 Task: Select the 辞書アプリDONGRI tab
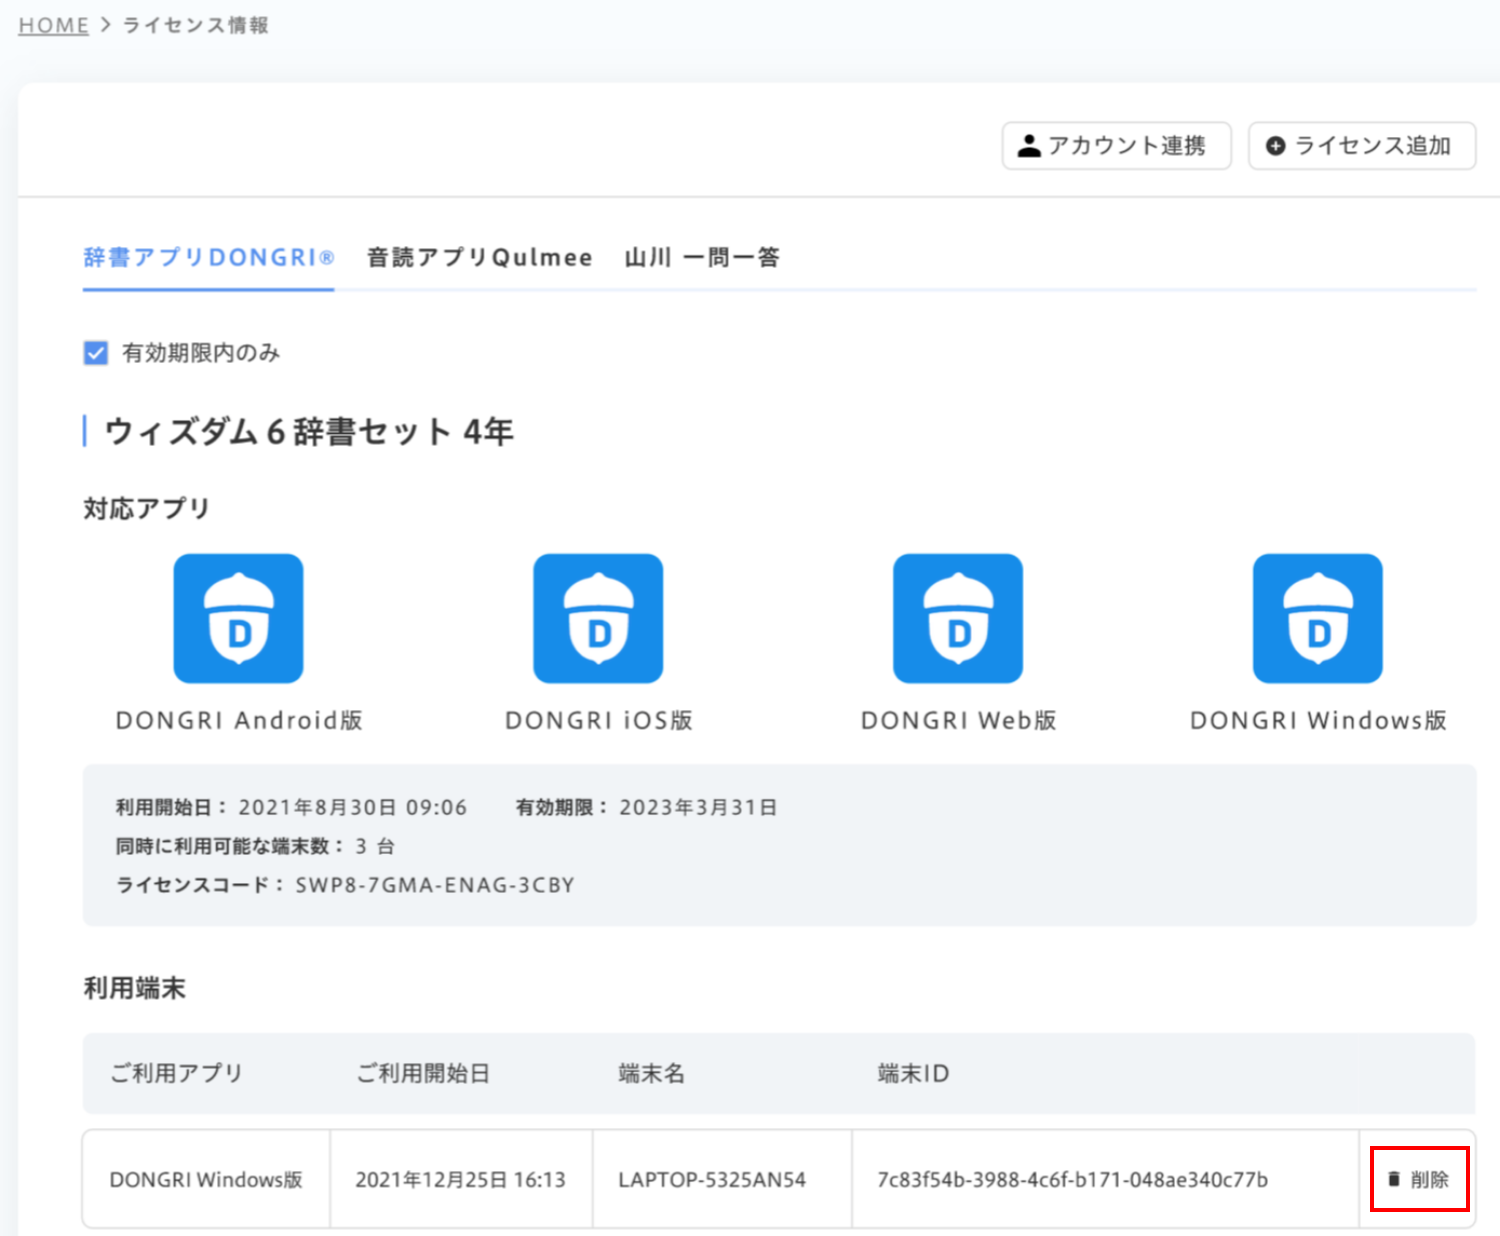208,258
